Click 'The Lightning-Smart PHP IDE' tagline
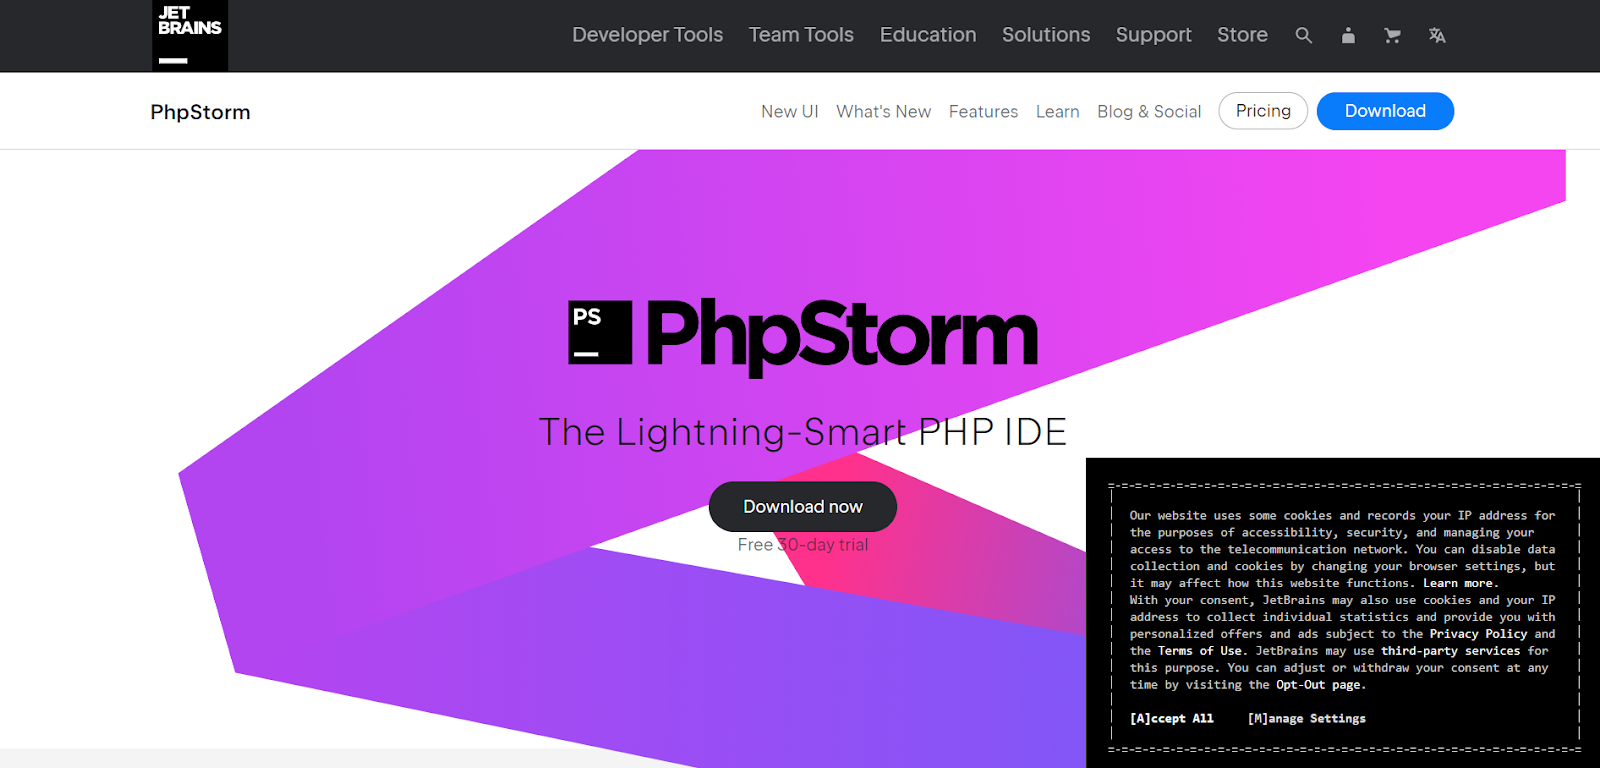 (x=803, y=432)
